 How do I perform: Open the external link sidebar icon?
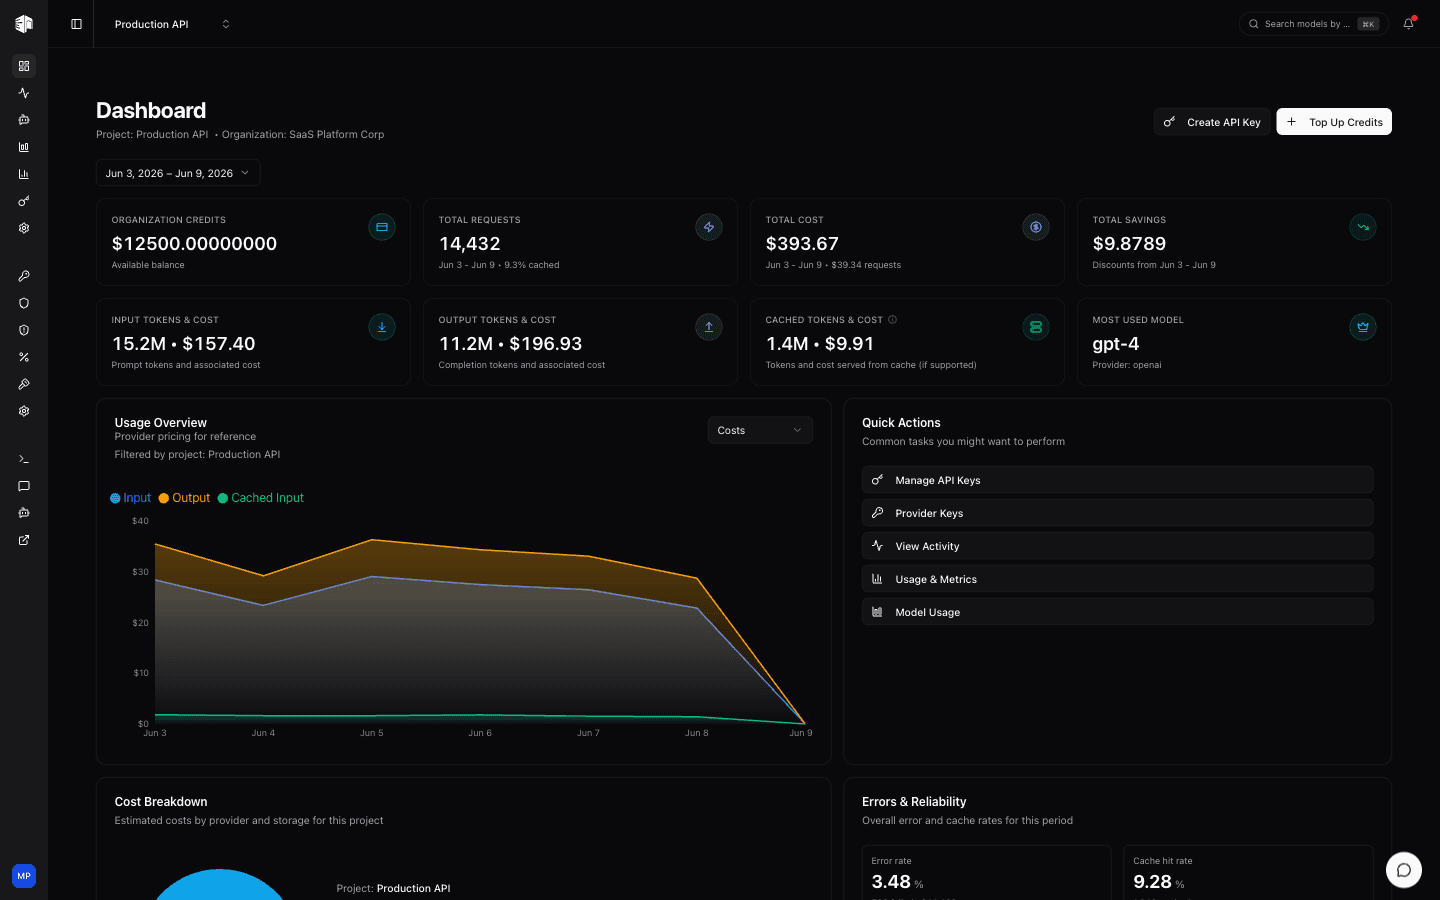(24, 540)
